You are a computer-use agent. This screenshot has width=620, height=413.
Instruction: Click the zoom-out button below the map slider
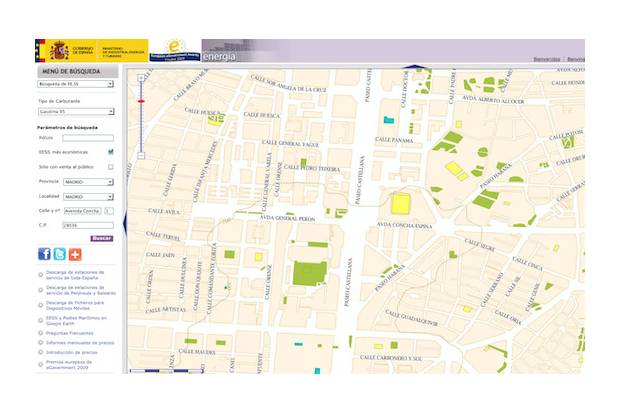tap(141, 156)
